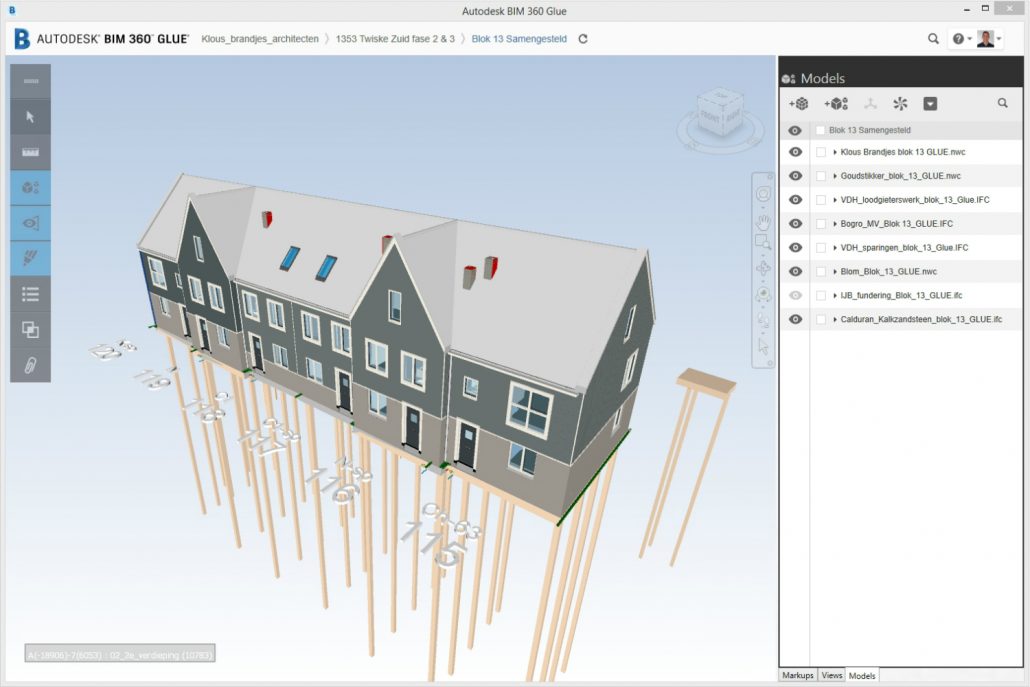
Task: Expand the Blom_Blok_13_GLUE.nwc tree
Action: pos(835,271)
